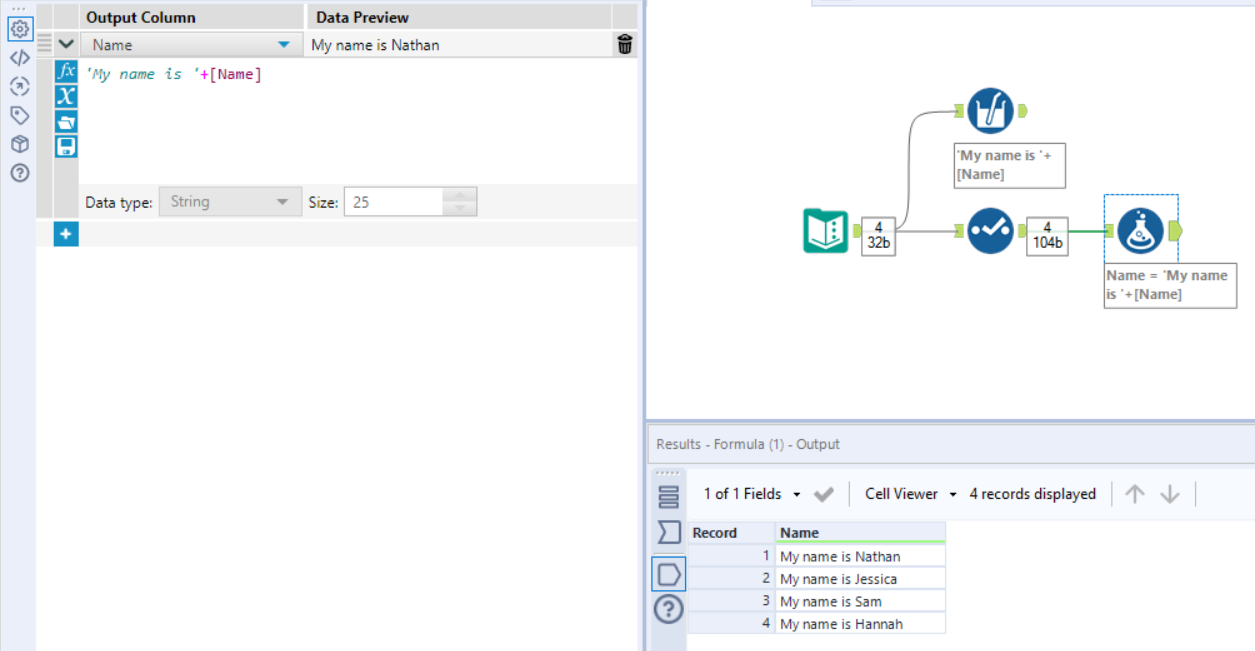Collapse the expression editor with the chevron
The height and width of the screenshot is (651, 1255).
[65, 44]
